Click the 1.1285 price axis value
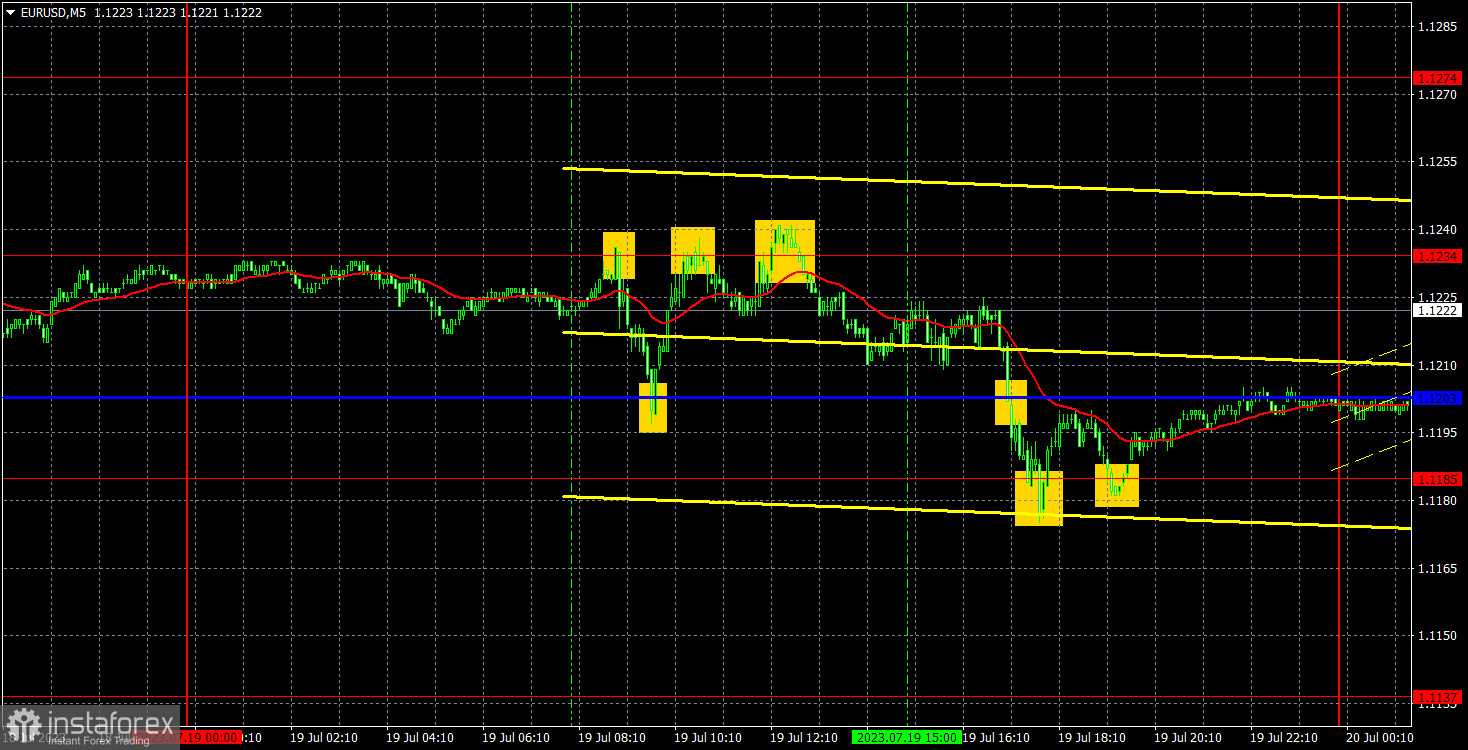The height and width of the screenshot is (750, 1468). 1436,26
